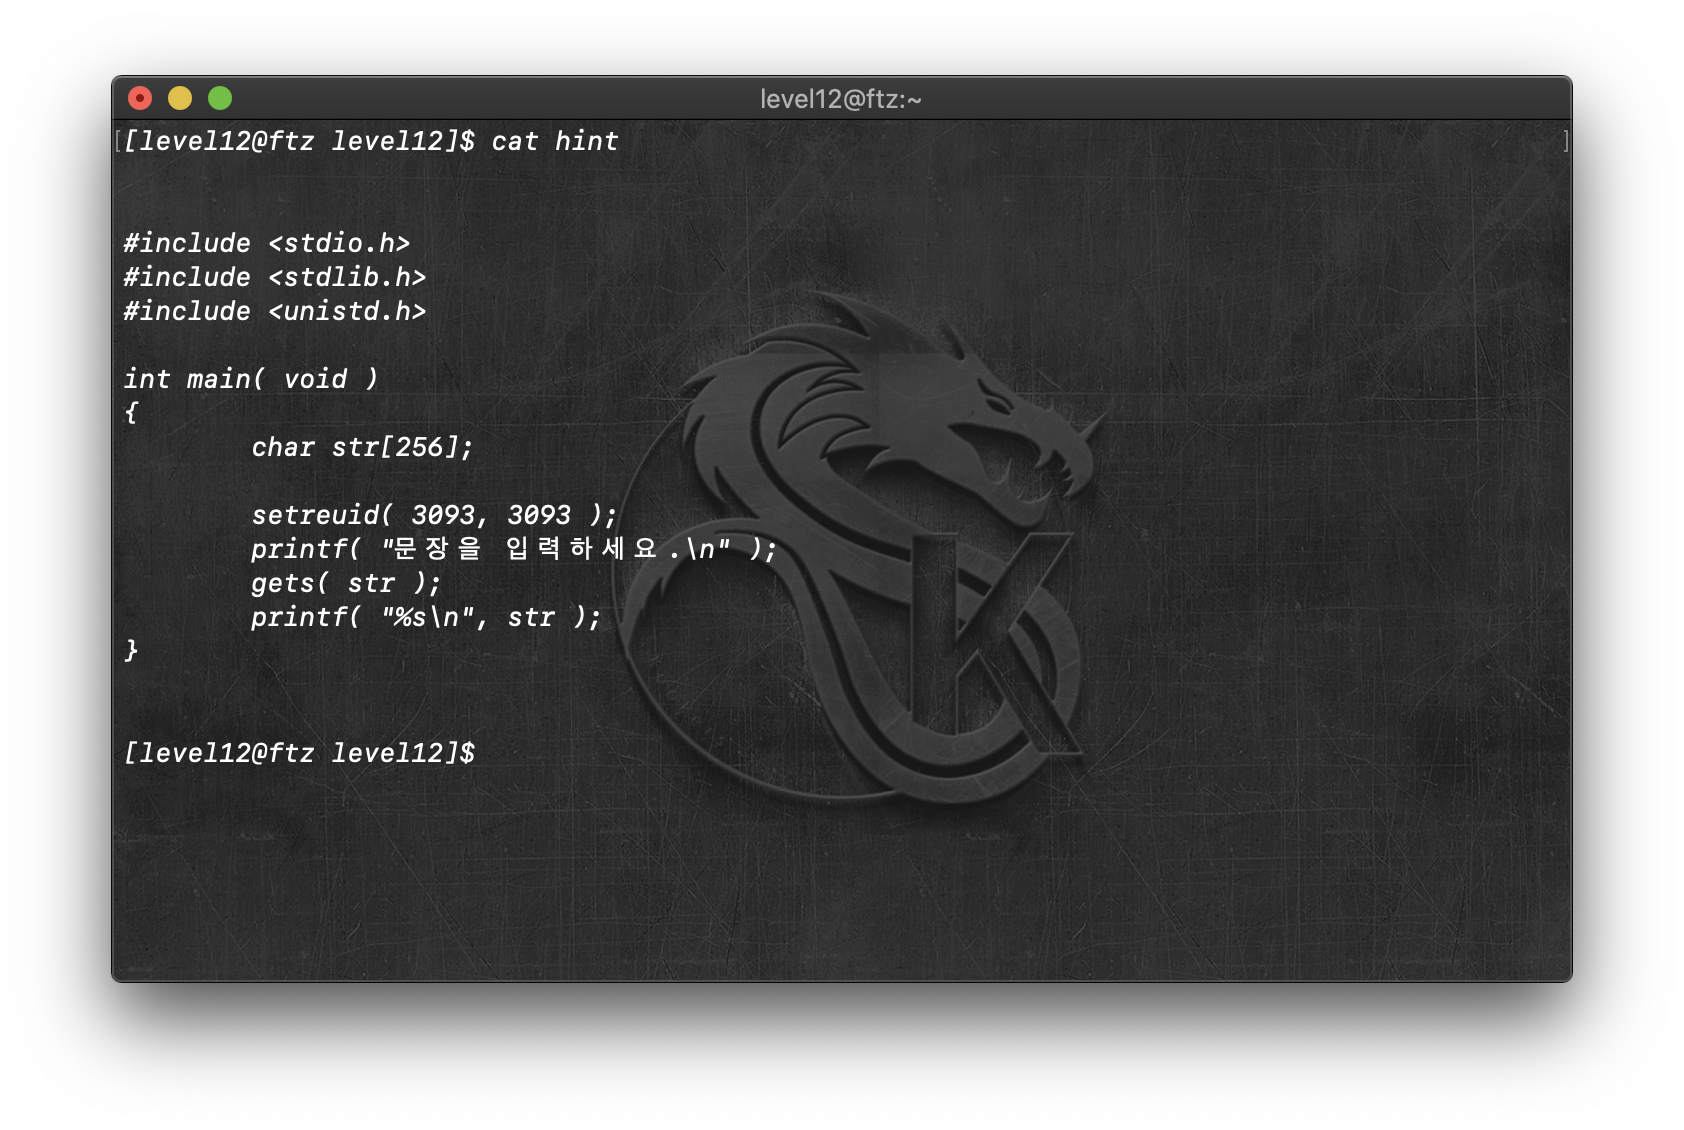Click the 'char str[256];' declaration
1684x1130 pixels.
[x=362, y=447]
